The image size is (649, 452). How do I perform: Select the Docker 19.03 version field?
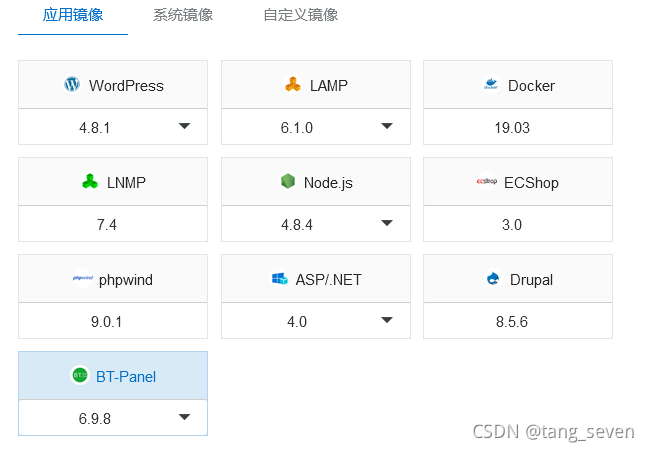tap(518, 127)
